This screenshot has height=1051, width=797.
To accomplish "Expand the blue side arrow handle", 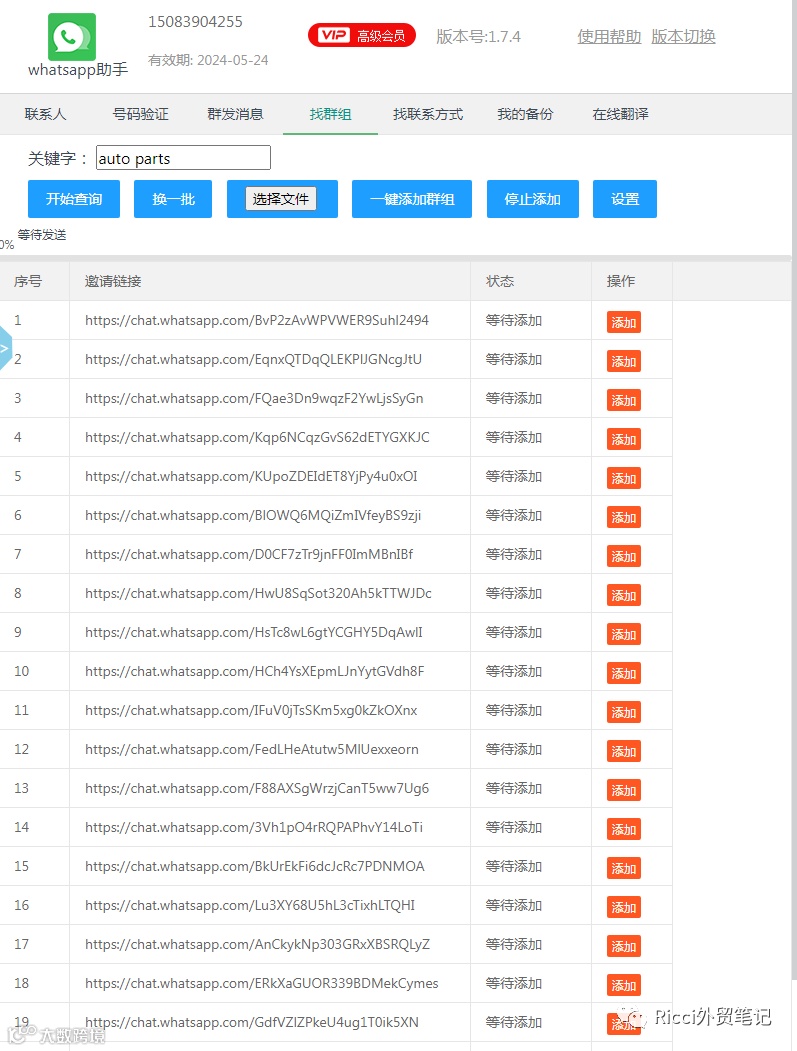I will [x=5, y=348].
